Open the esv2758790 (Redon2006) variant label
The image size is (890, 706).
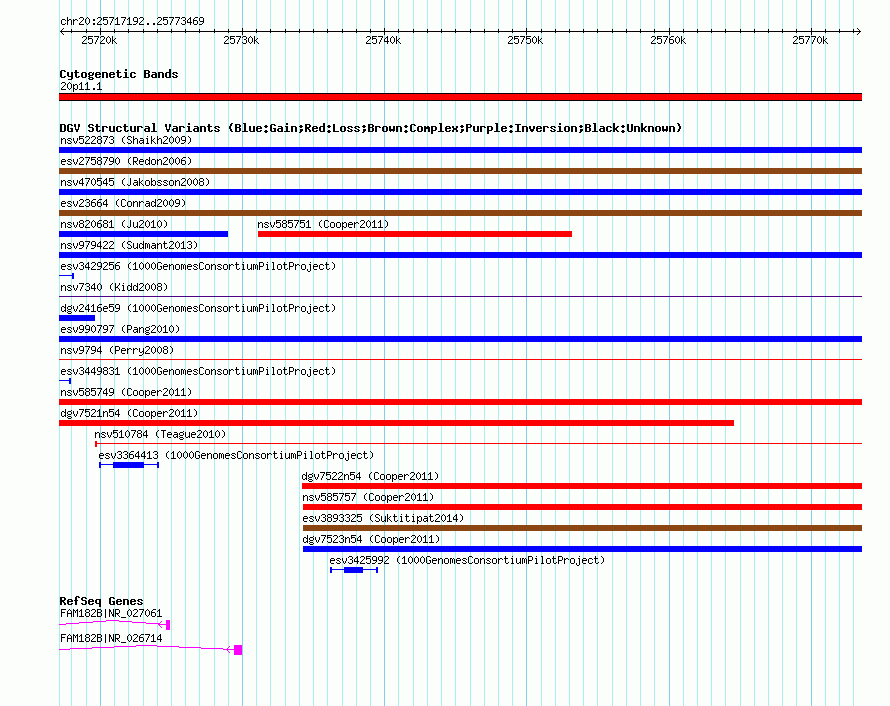tap(126, 161)
